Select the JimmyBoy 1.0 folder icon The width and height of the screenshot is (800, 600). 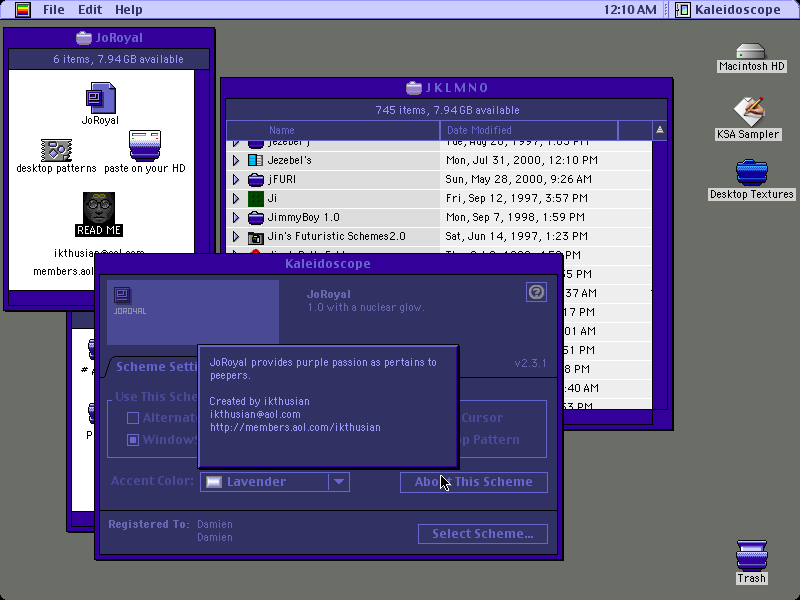pyautogui.click(x=255, y=217)
